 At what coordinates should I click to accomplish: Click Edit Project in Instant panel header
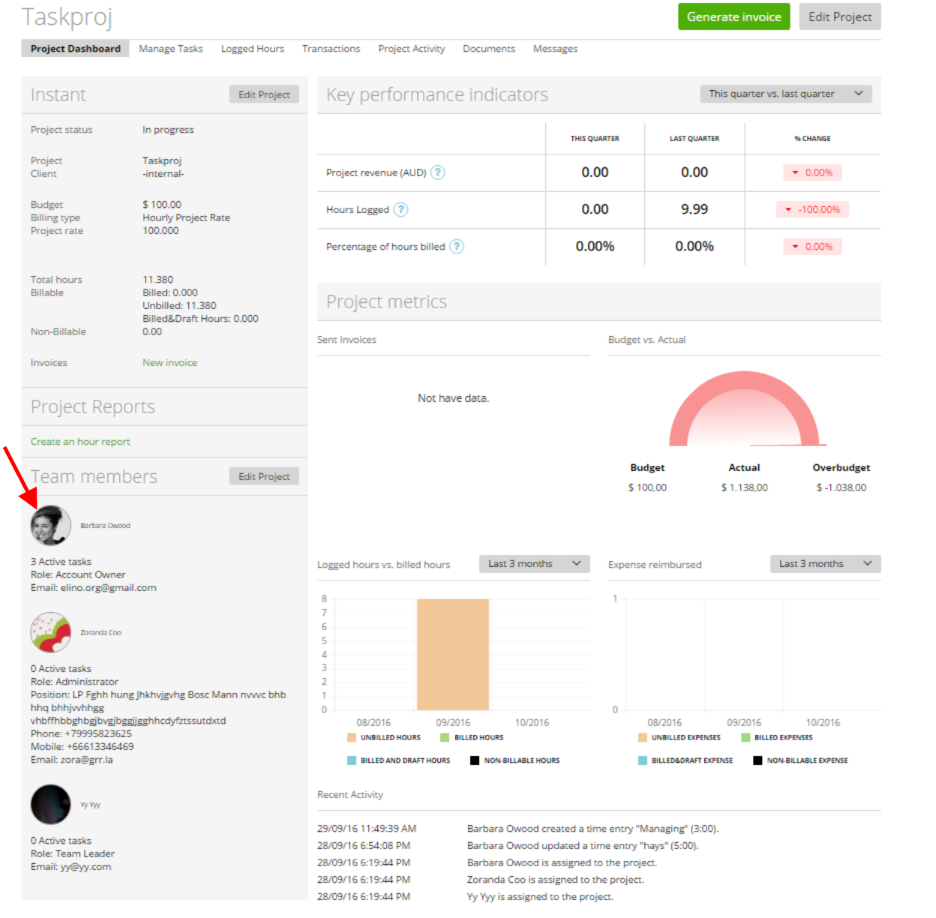pos(264,94)
